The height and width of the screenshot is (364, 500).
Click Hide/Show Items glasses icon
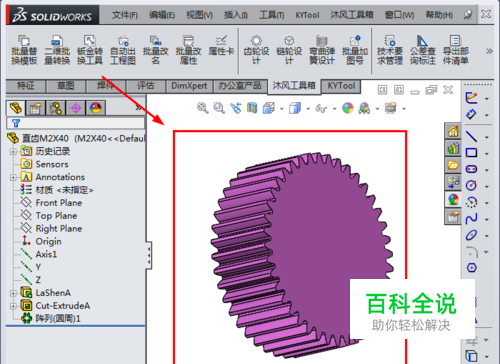click(321, 108)
